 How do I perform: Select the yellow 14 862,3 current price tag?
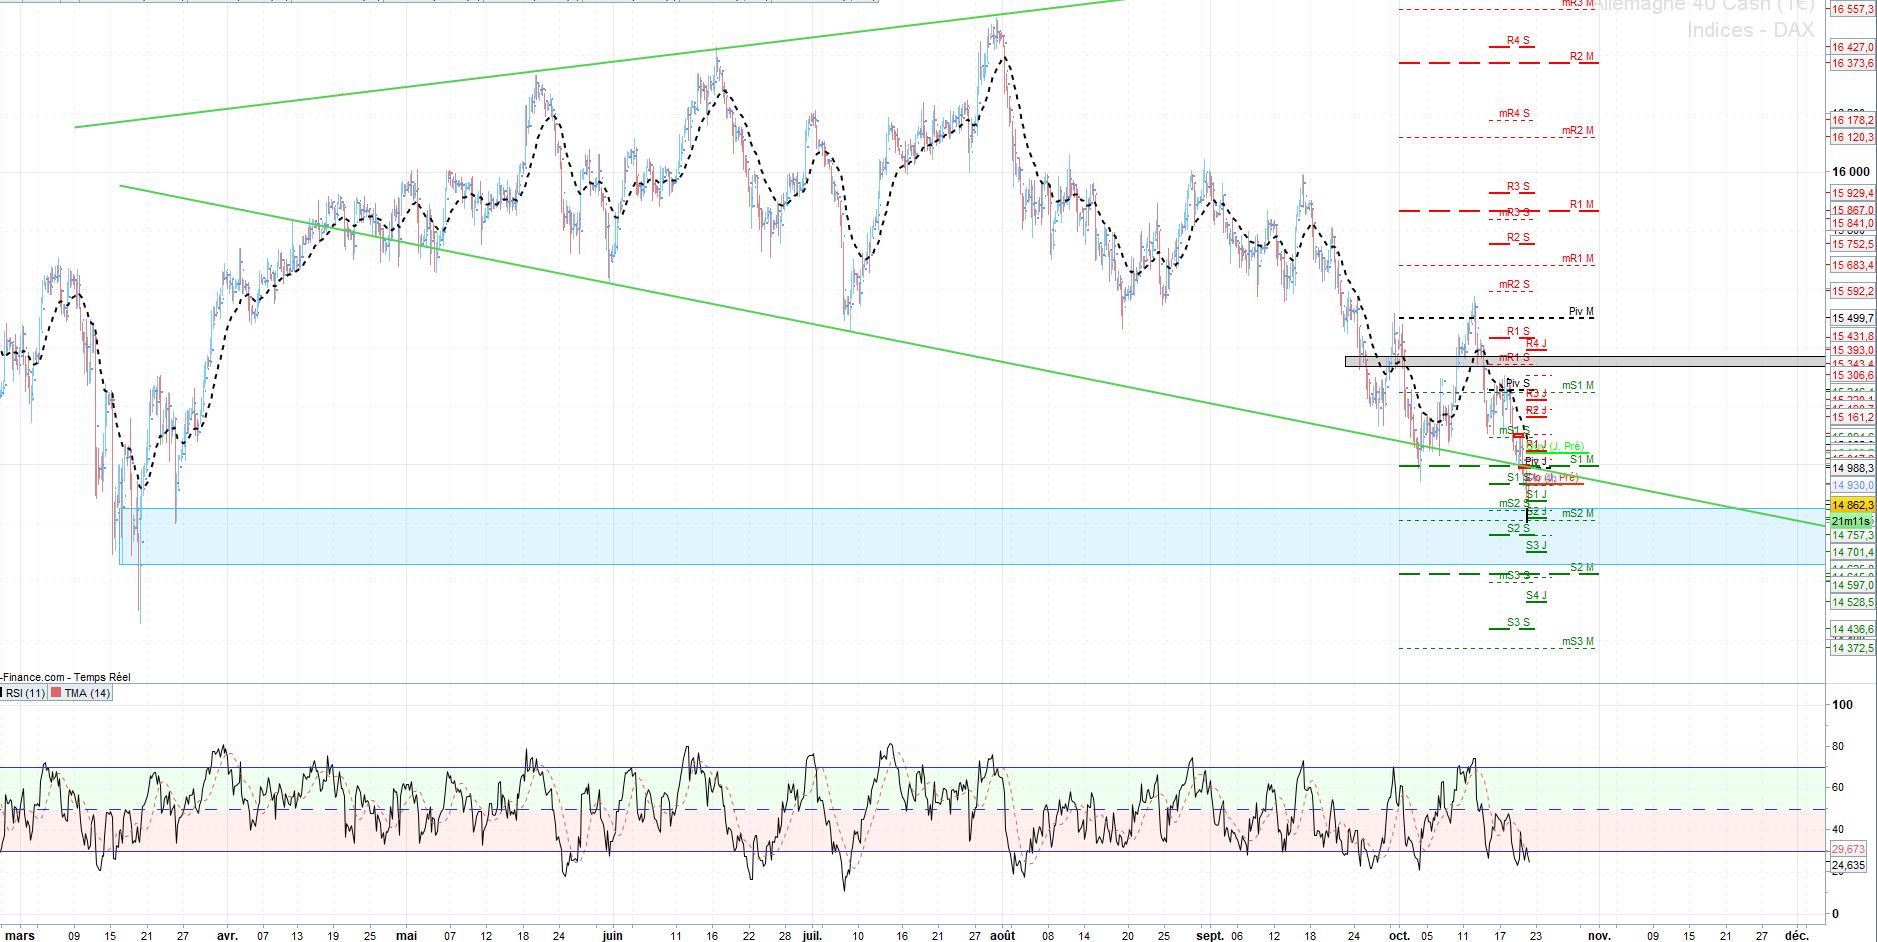pos(1852,506)
